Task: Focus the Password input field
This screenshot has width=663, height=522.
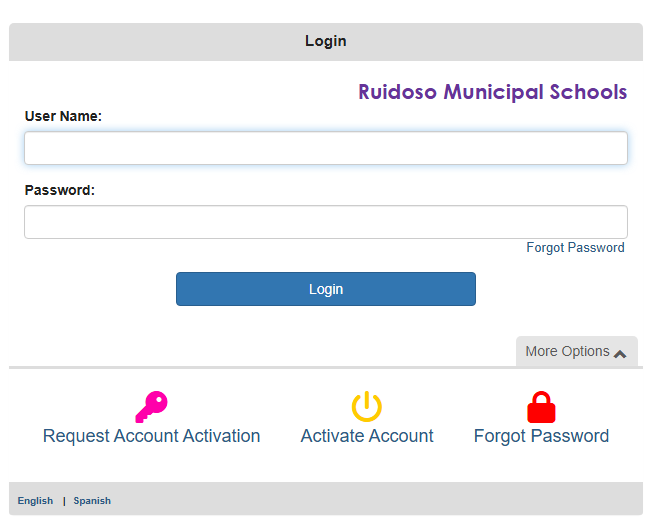Action: 326,222
